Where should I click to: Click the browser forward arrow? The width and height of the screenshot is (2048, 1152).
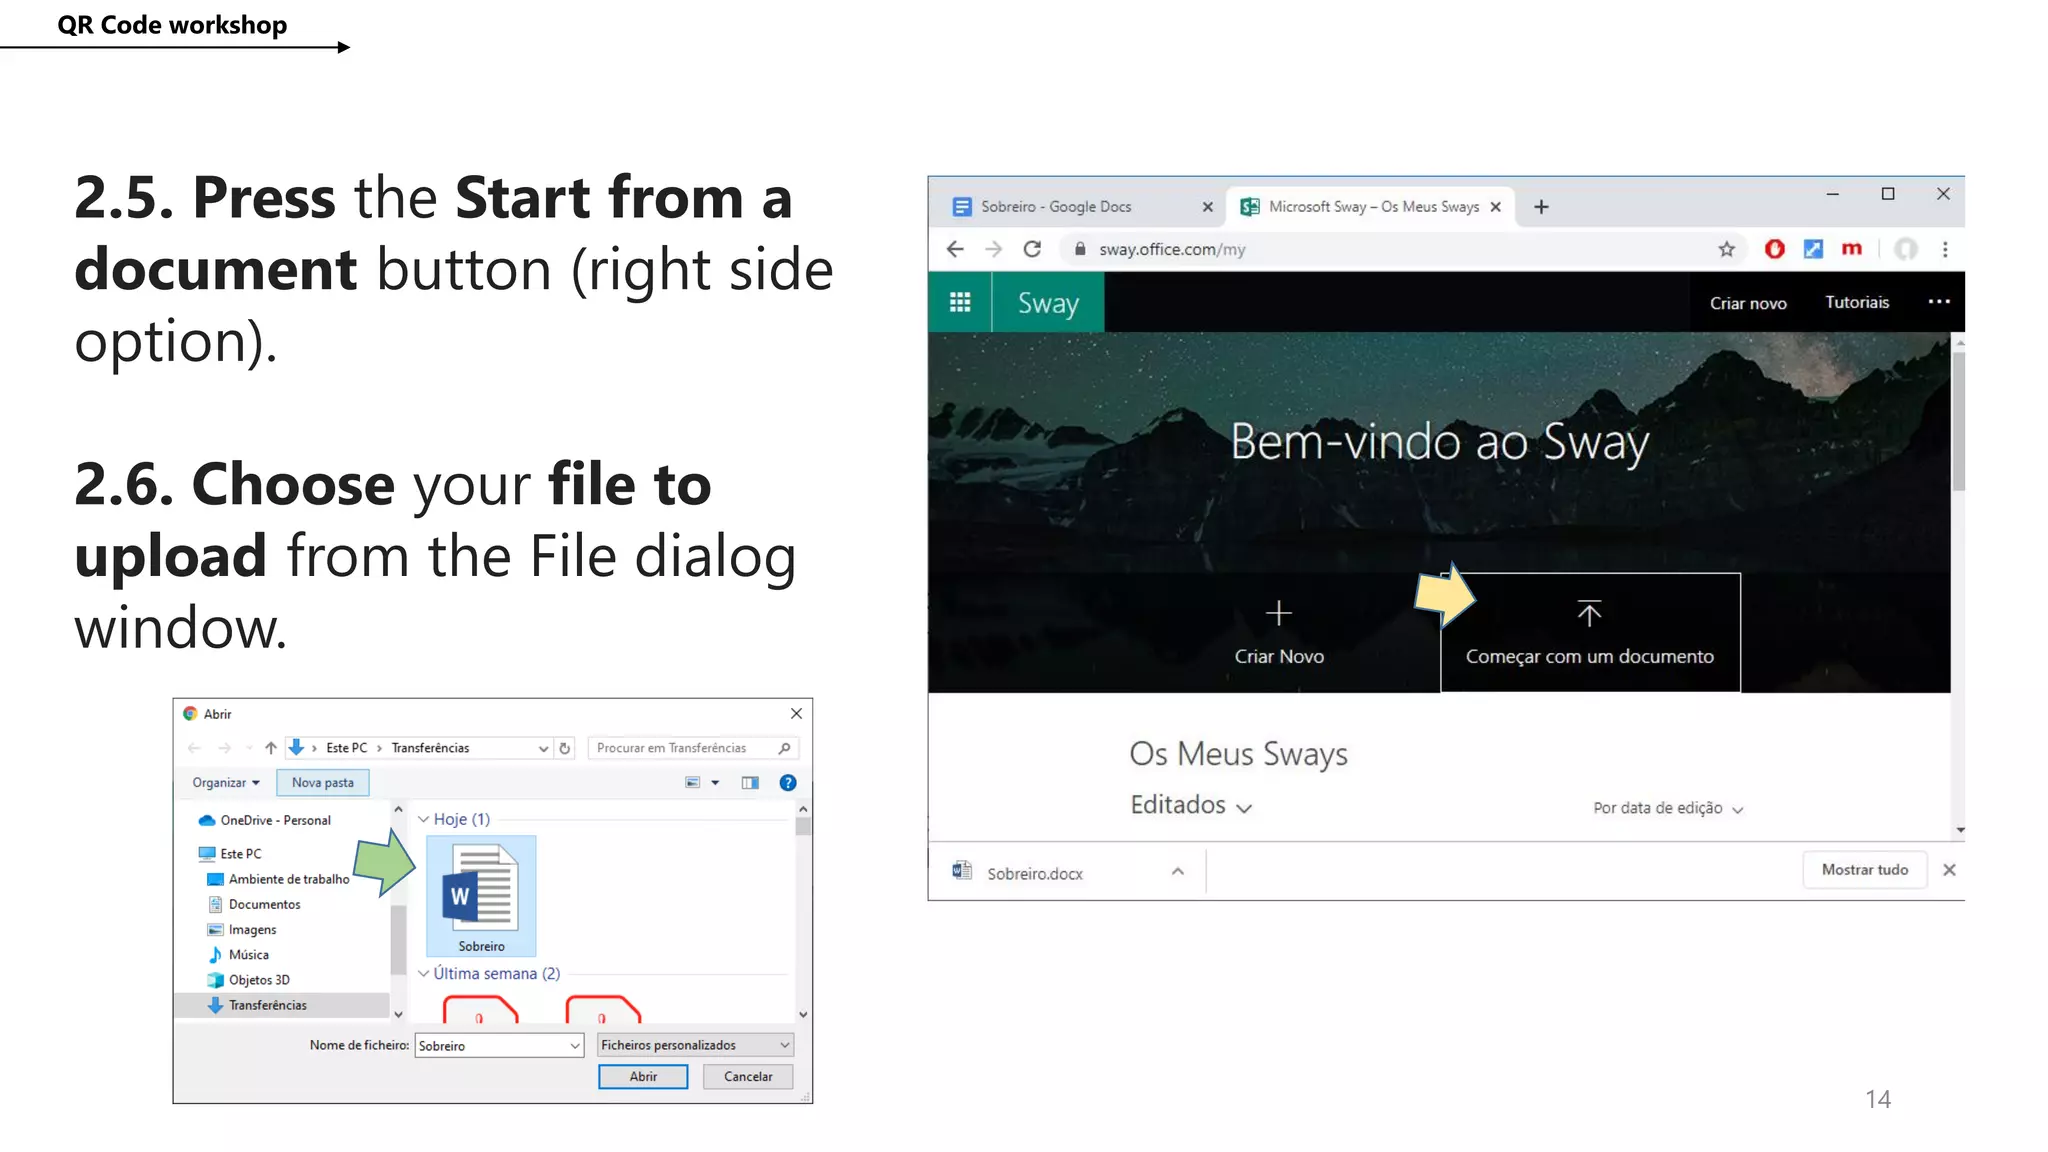993,249
